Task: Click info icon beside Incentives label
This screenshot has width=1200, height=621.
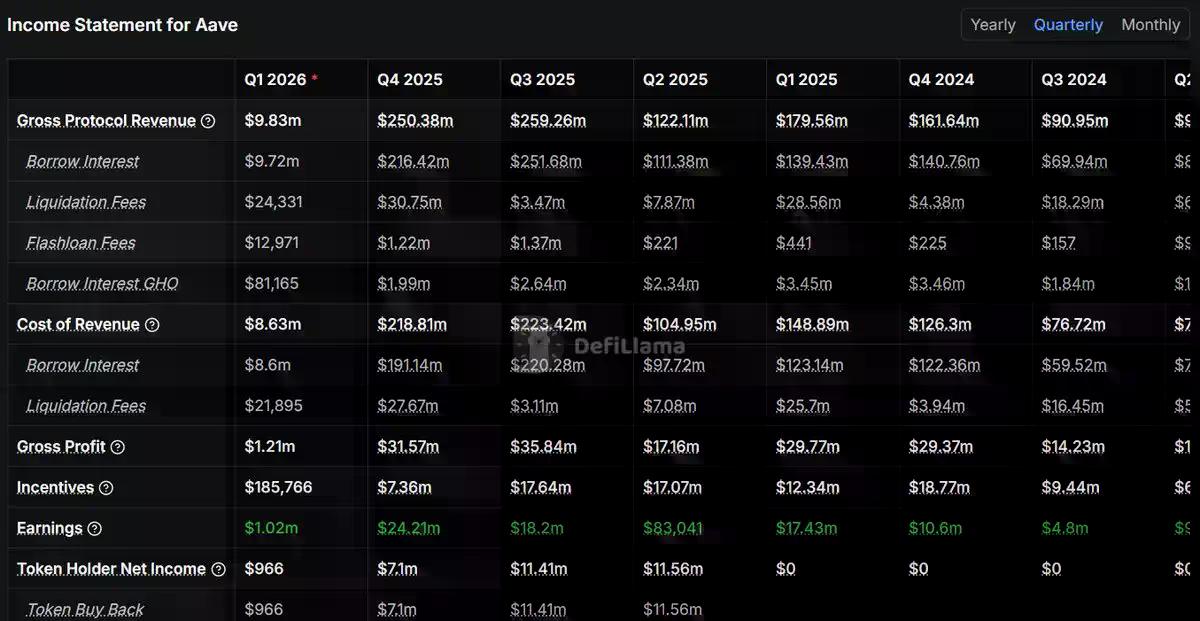Action: tap(106, 488)
